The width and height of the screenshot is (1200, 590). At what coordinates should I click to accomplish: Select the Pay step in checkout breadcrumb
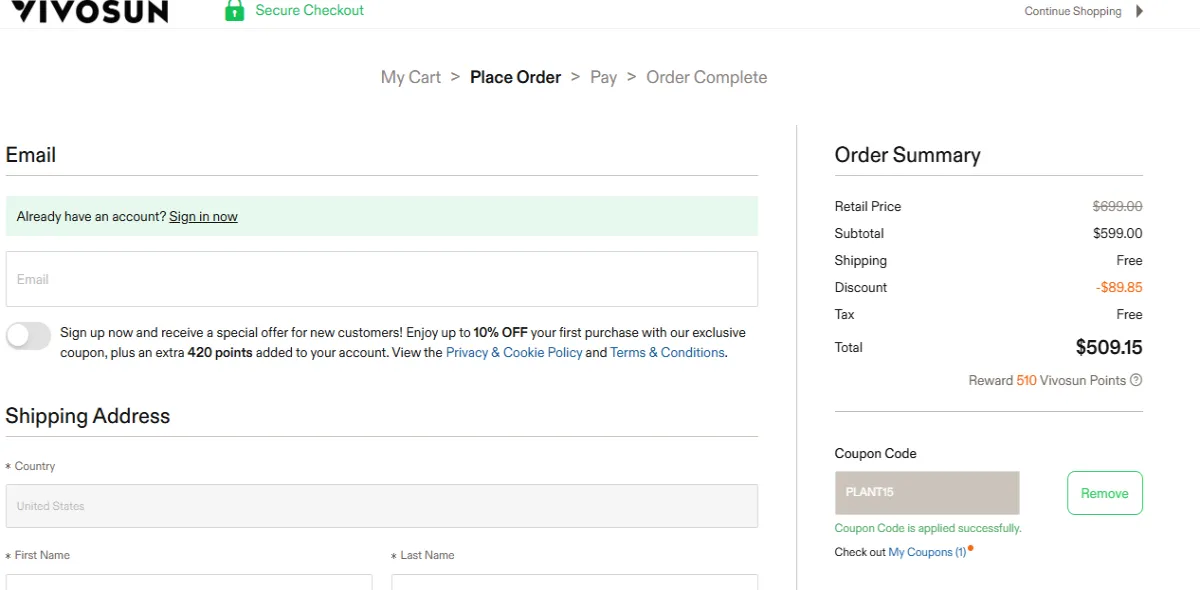pyautogui.click(x=604, y=77)
